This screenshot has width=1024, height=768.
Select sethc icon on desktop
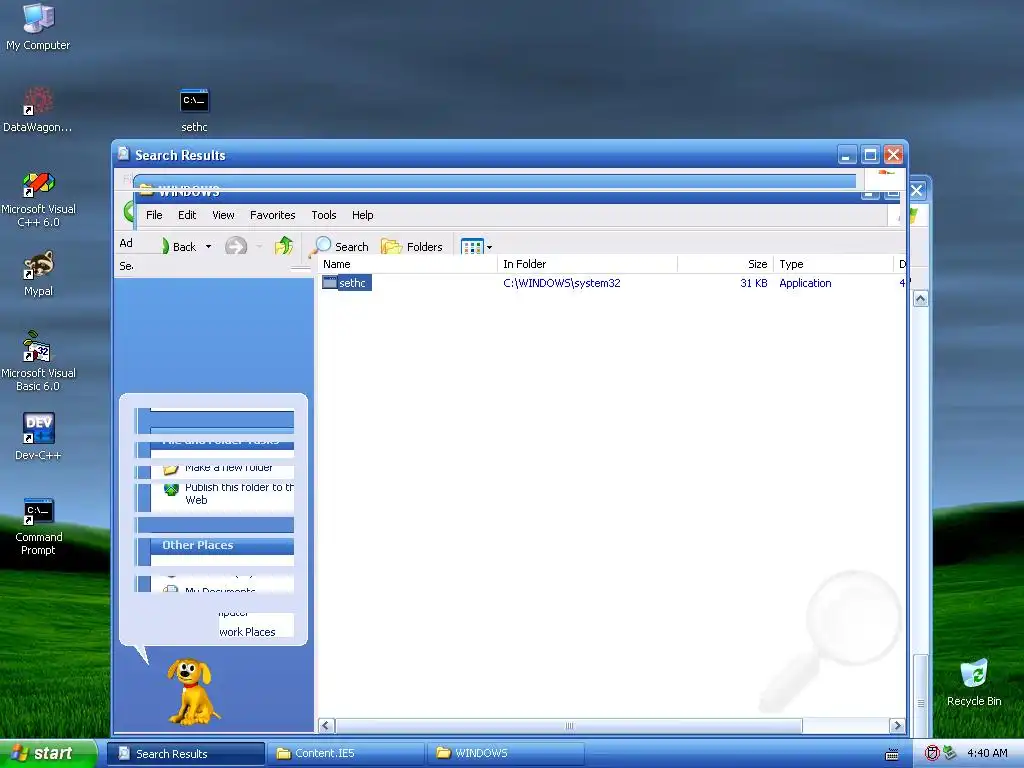coord(194,110)
